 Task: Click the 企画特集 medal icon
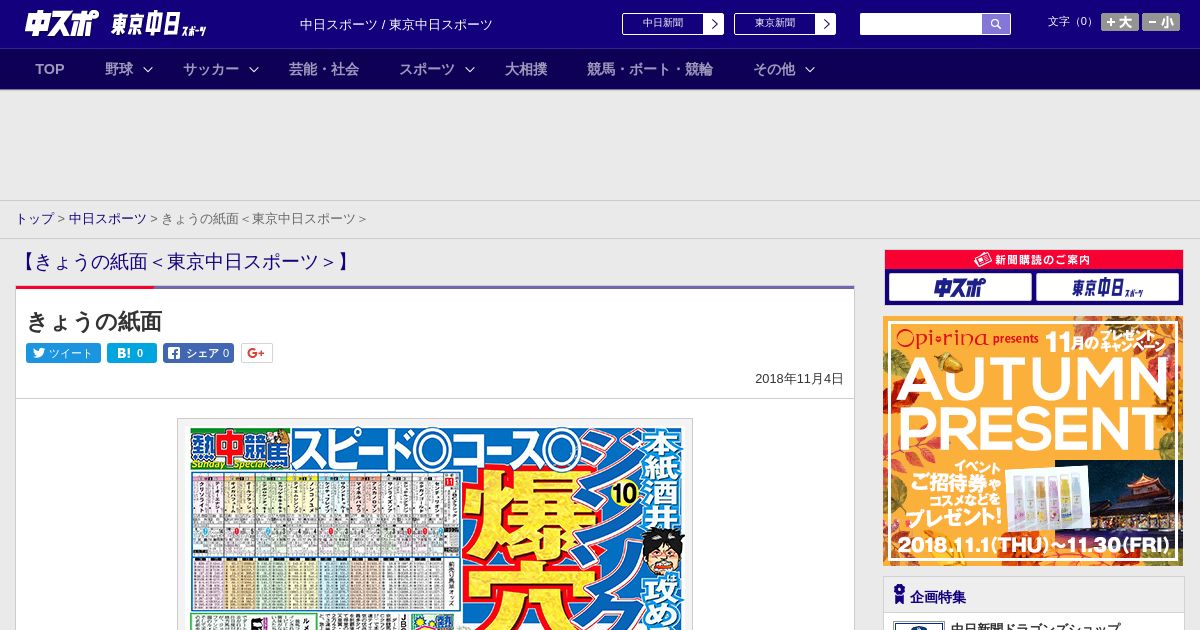[899, 595]
